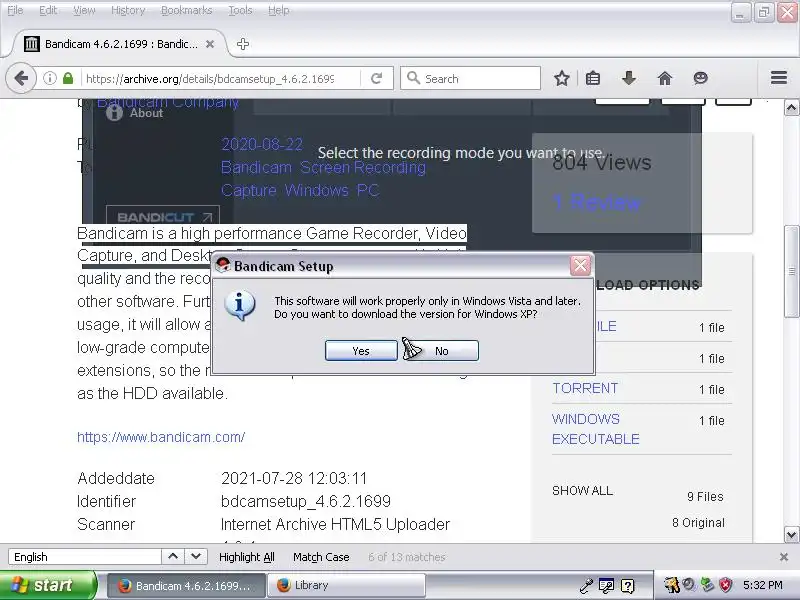
Task: Toggle Match Case in find bar
Action: 321,557
